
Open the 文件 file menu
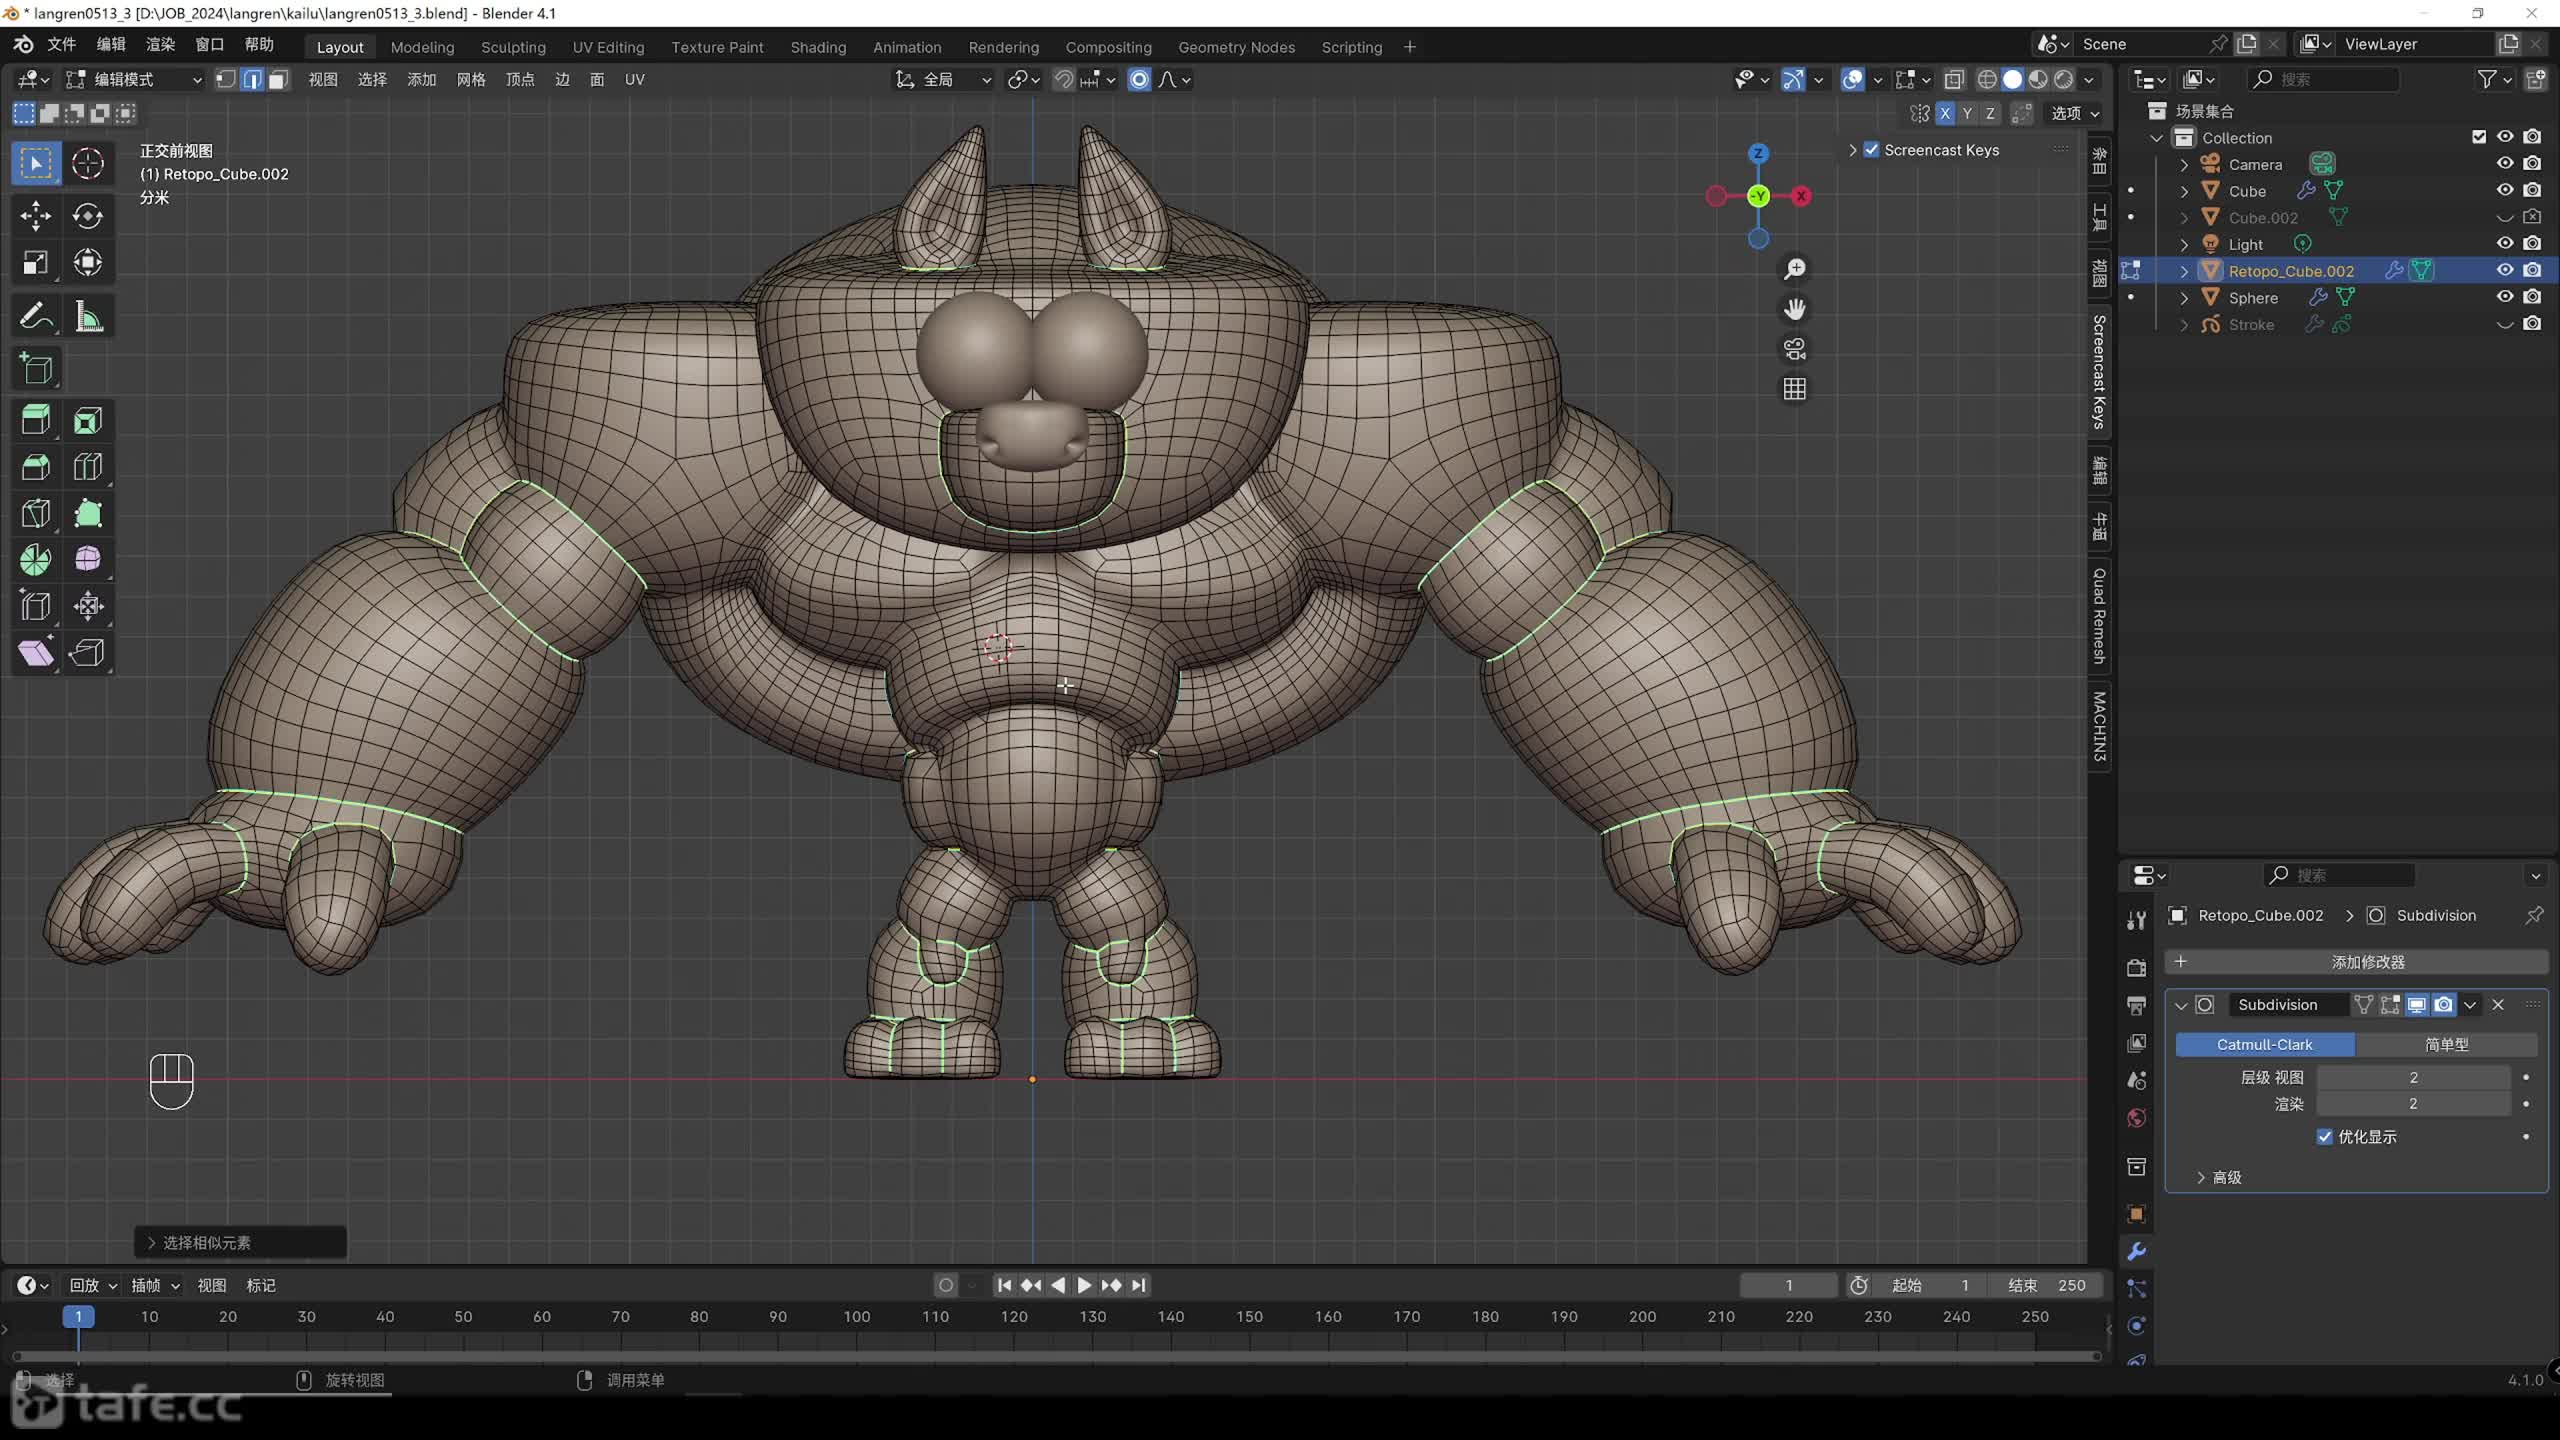coord(62,44)
